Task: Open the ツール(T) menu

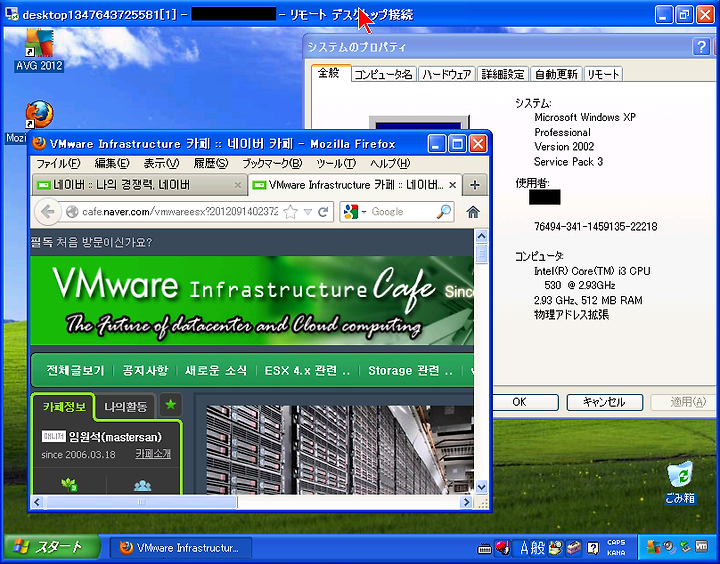Action: coord(336,164)
